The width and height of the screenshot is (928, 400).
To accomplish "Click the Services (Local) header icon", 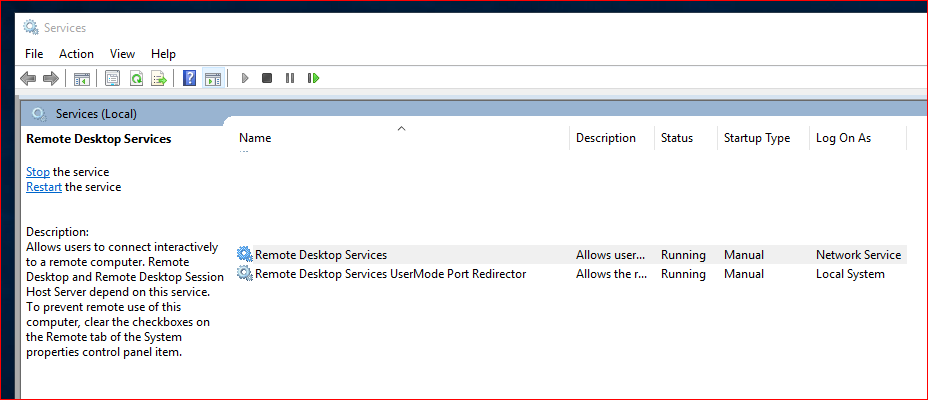I will tap(39, 114).
